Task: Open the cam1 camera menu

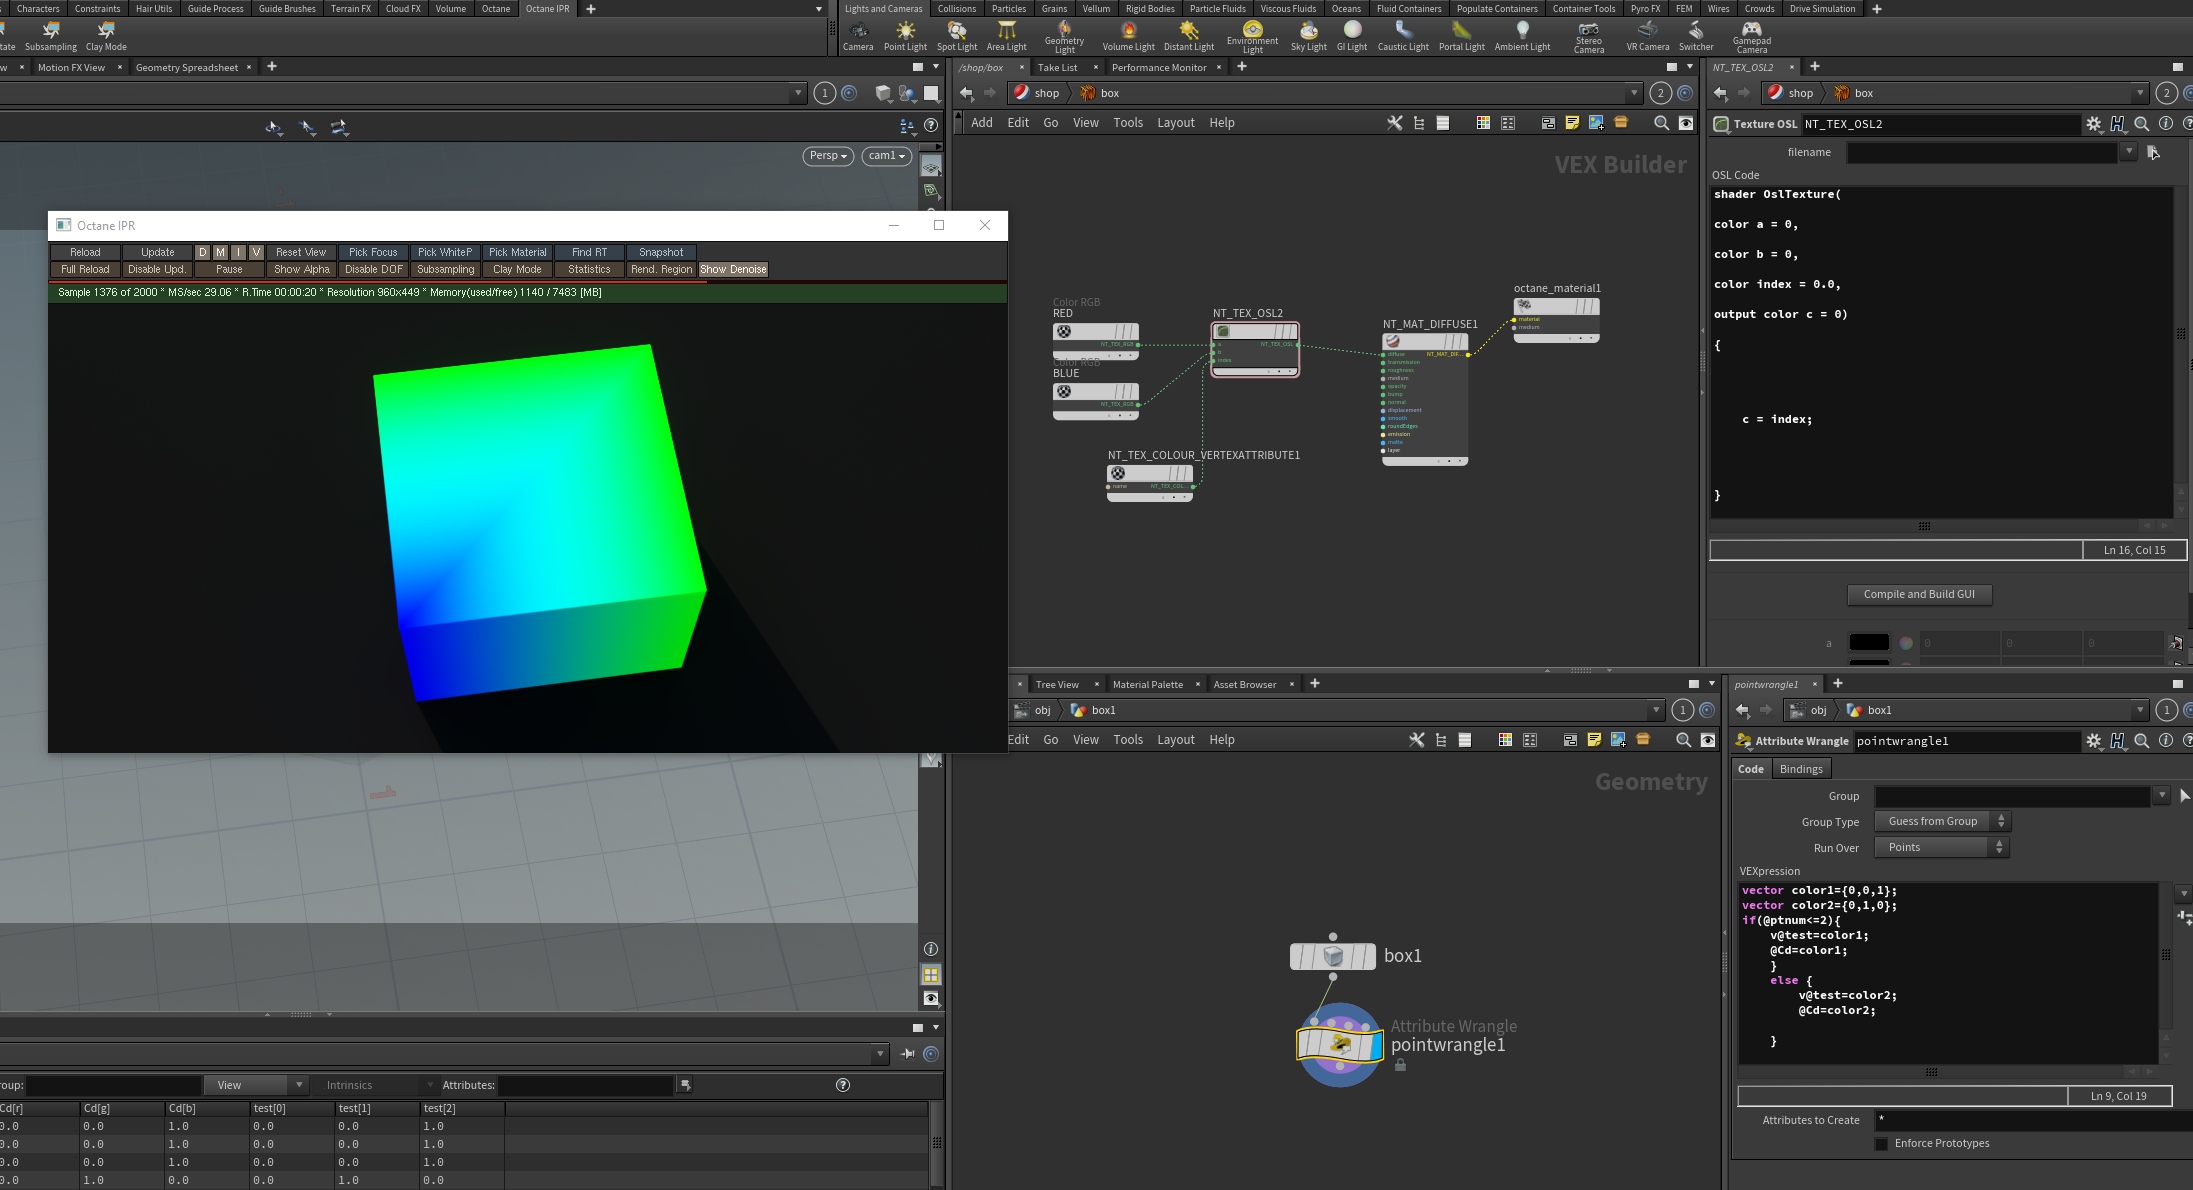Action: [x=886, y=156]
